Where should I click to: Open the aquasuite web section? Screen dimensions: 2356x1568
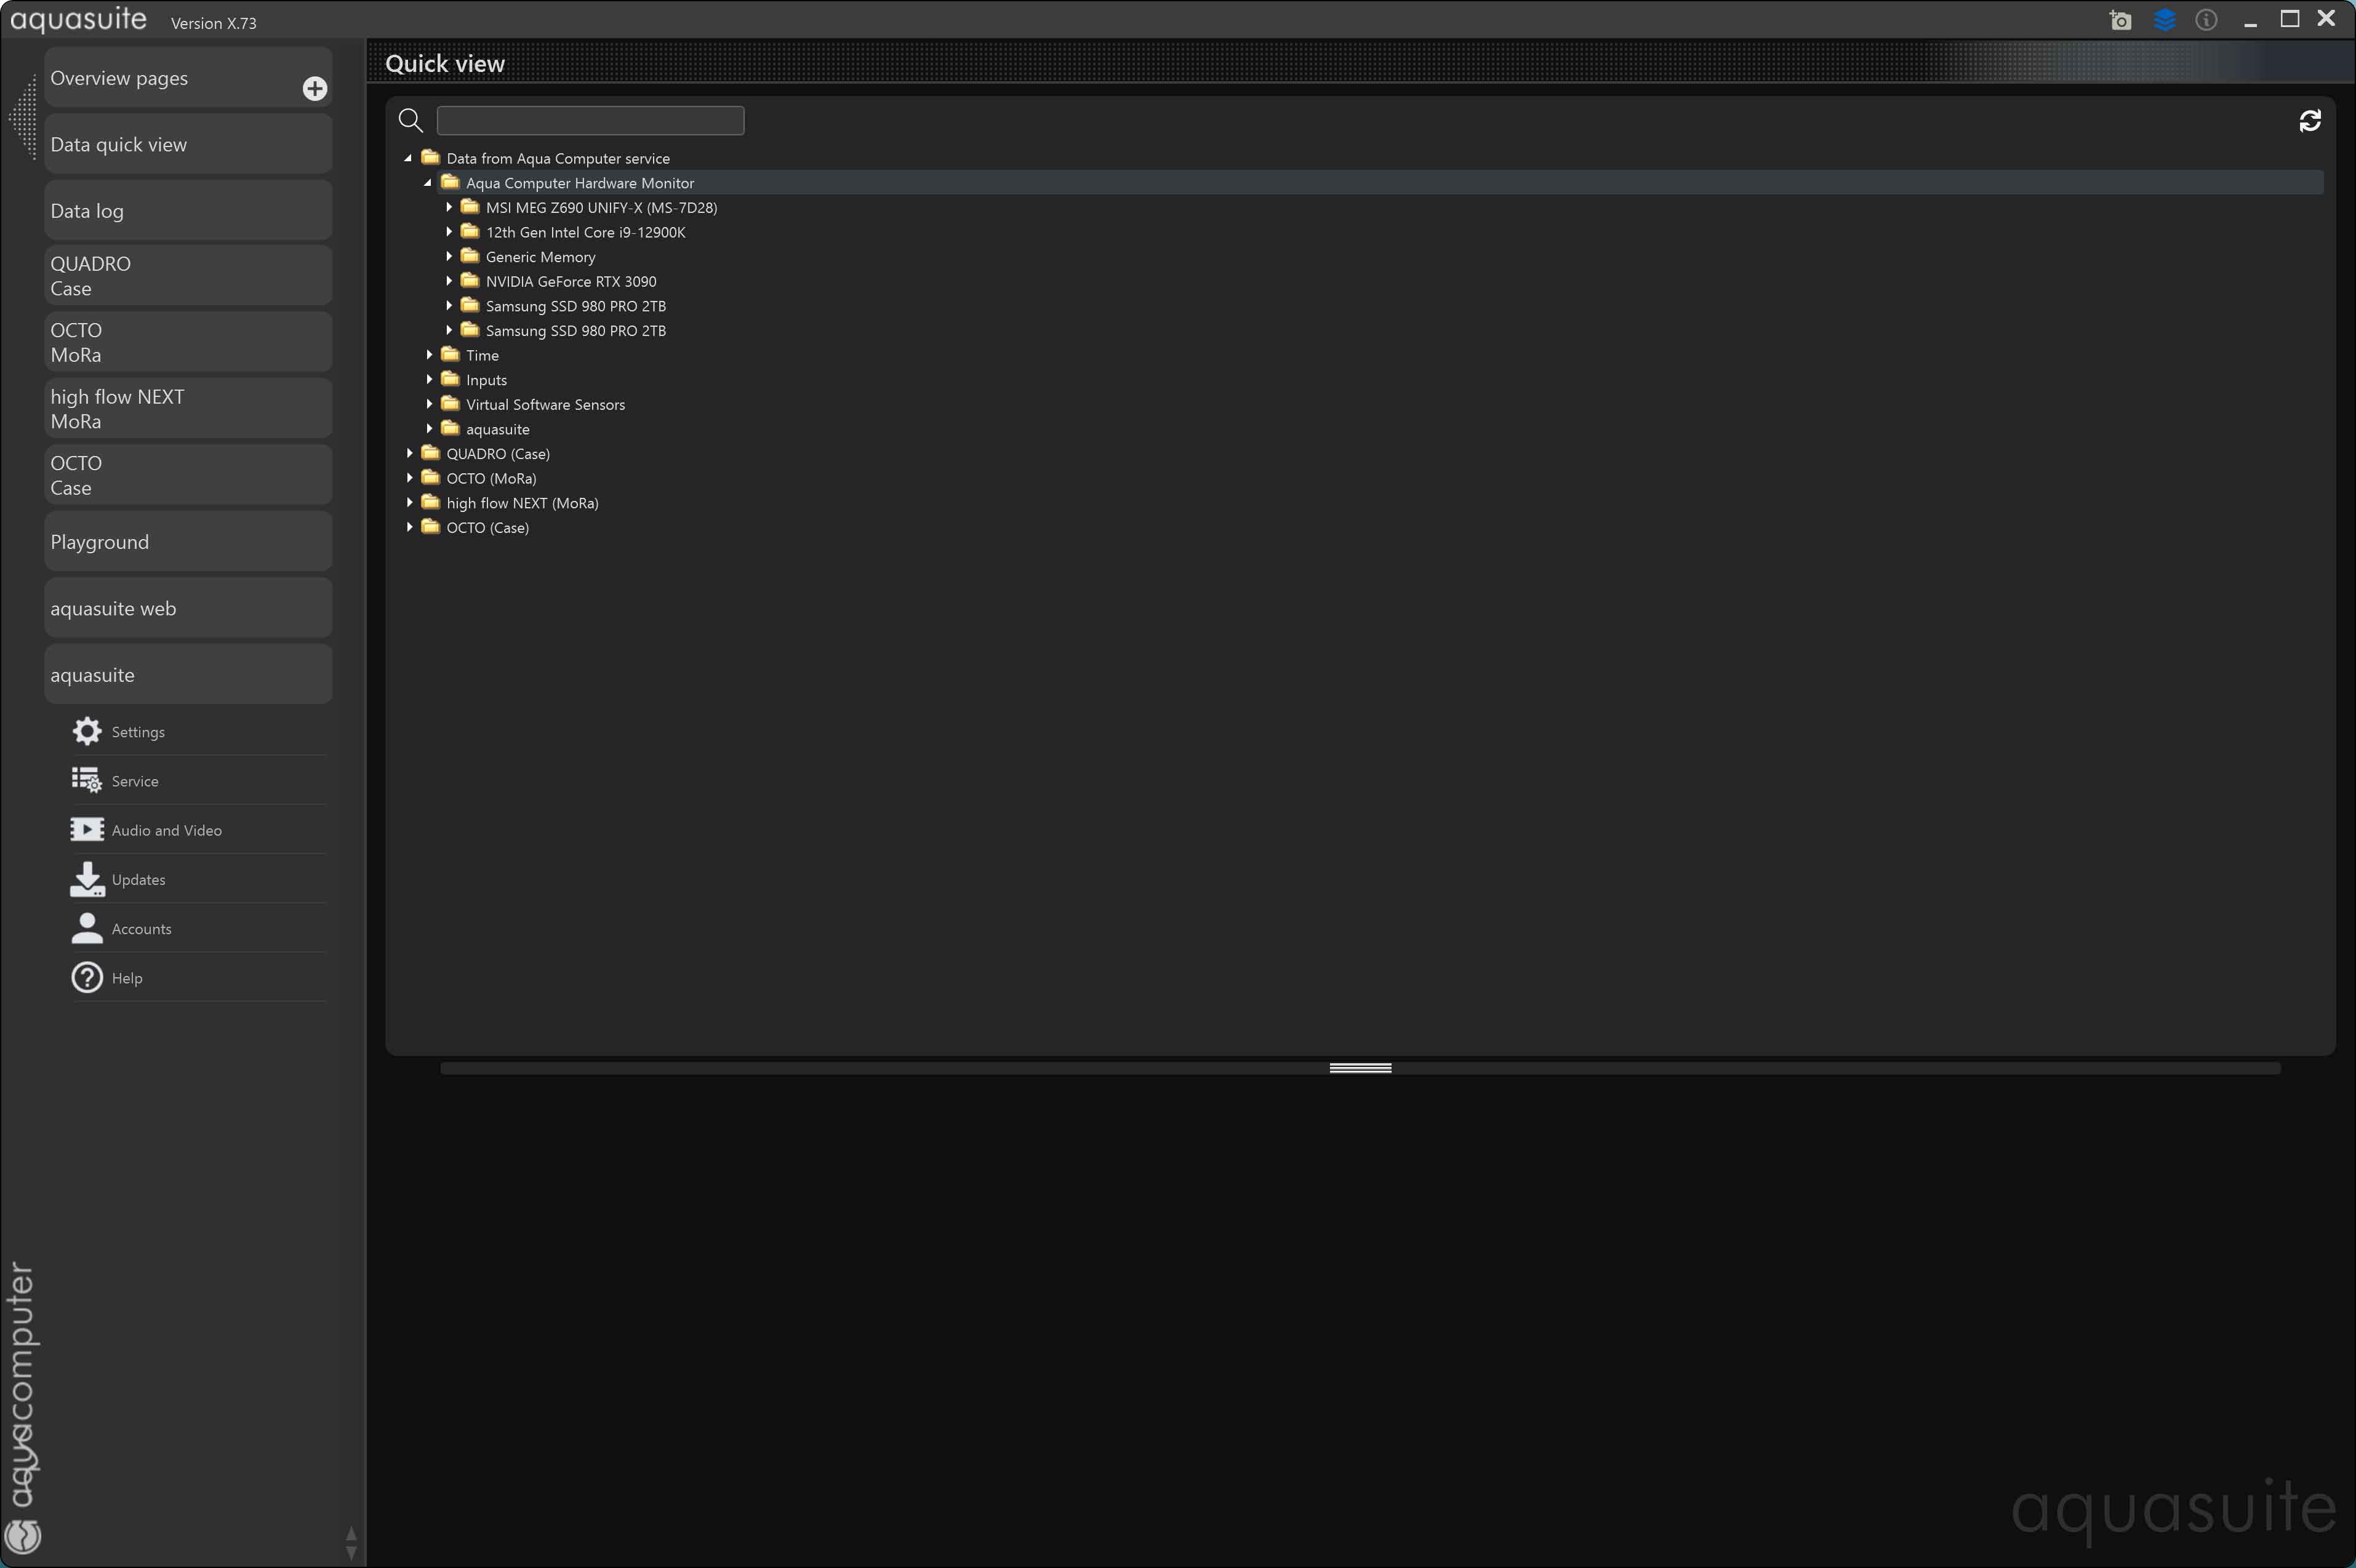(x=187, y=608)
